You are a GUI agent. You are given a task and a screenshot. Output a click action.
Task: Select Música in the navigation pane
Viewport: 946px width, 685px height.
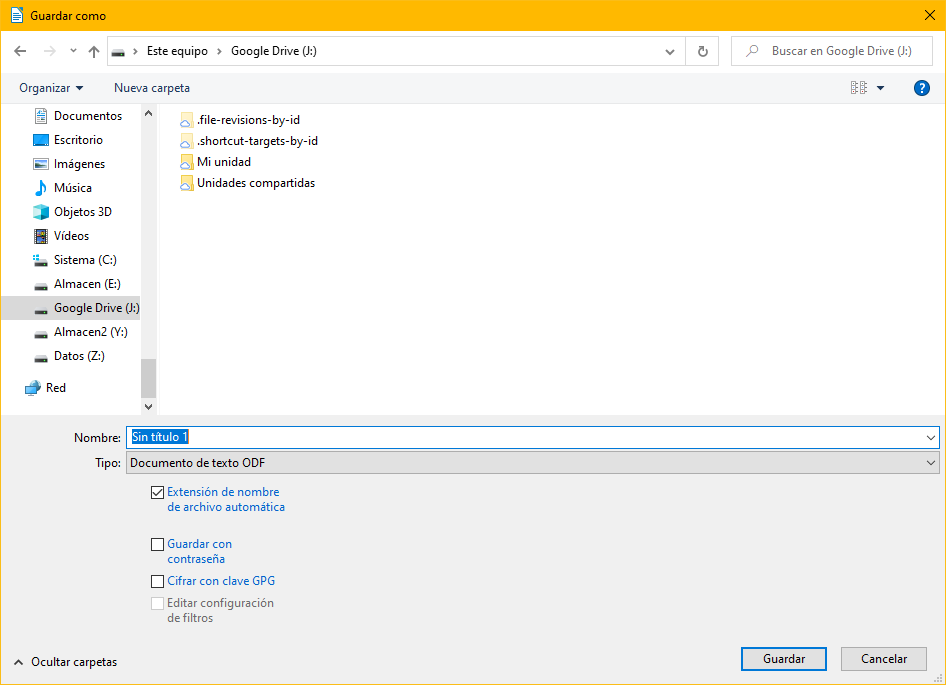(x=72, y=188)
